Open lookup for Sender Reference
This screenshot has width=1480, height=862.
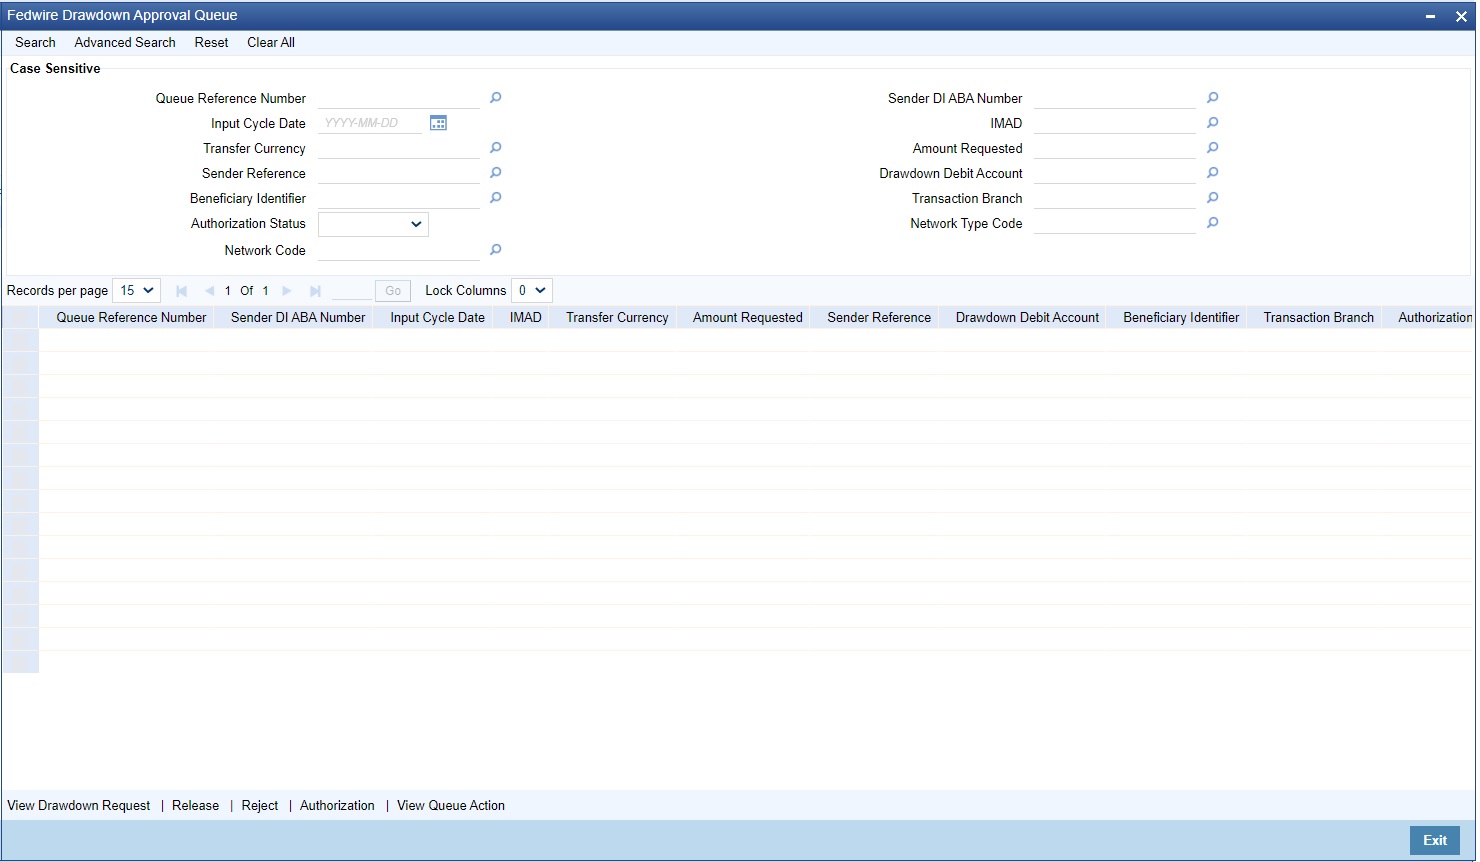495,173
